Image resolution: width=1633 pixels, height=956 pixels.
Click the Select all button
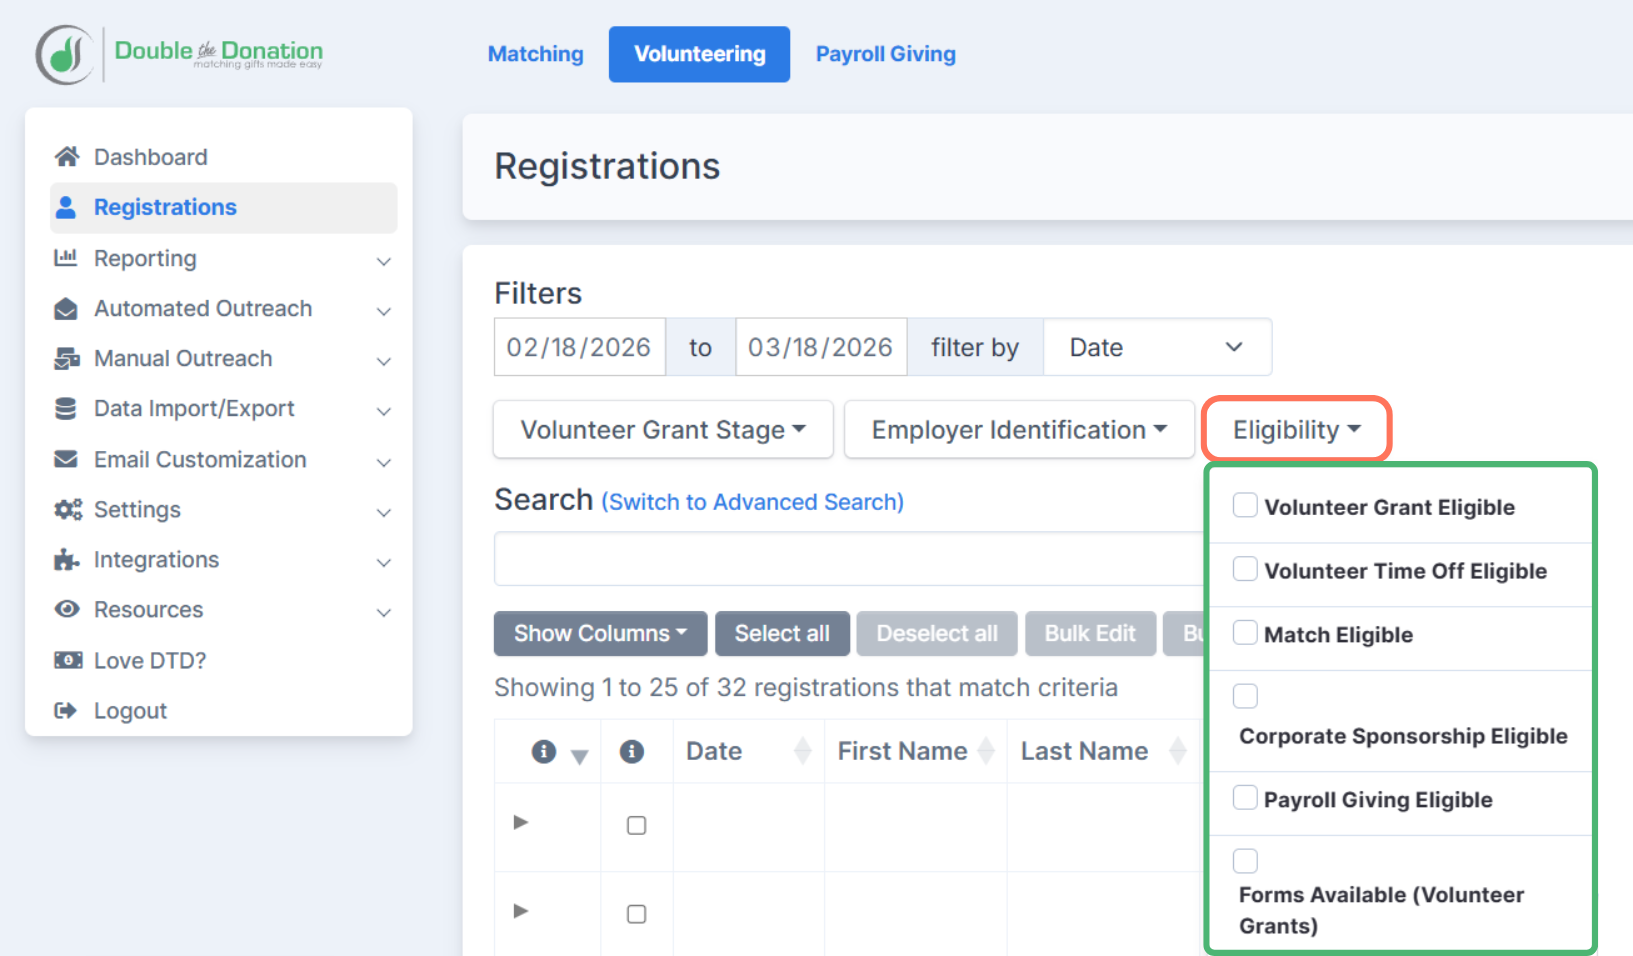click(x=782, y=633)
